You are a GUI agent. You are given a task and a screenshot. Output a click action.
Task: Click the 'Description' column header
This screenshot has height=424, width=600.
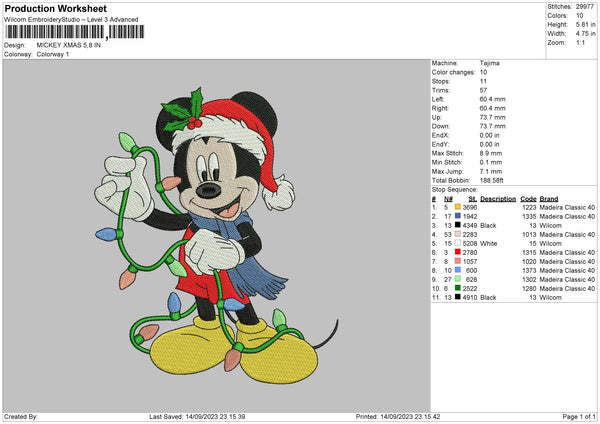(498, 199)
